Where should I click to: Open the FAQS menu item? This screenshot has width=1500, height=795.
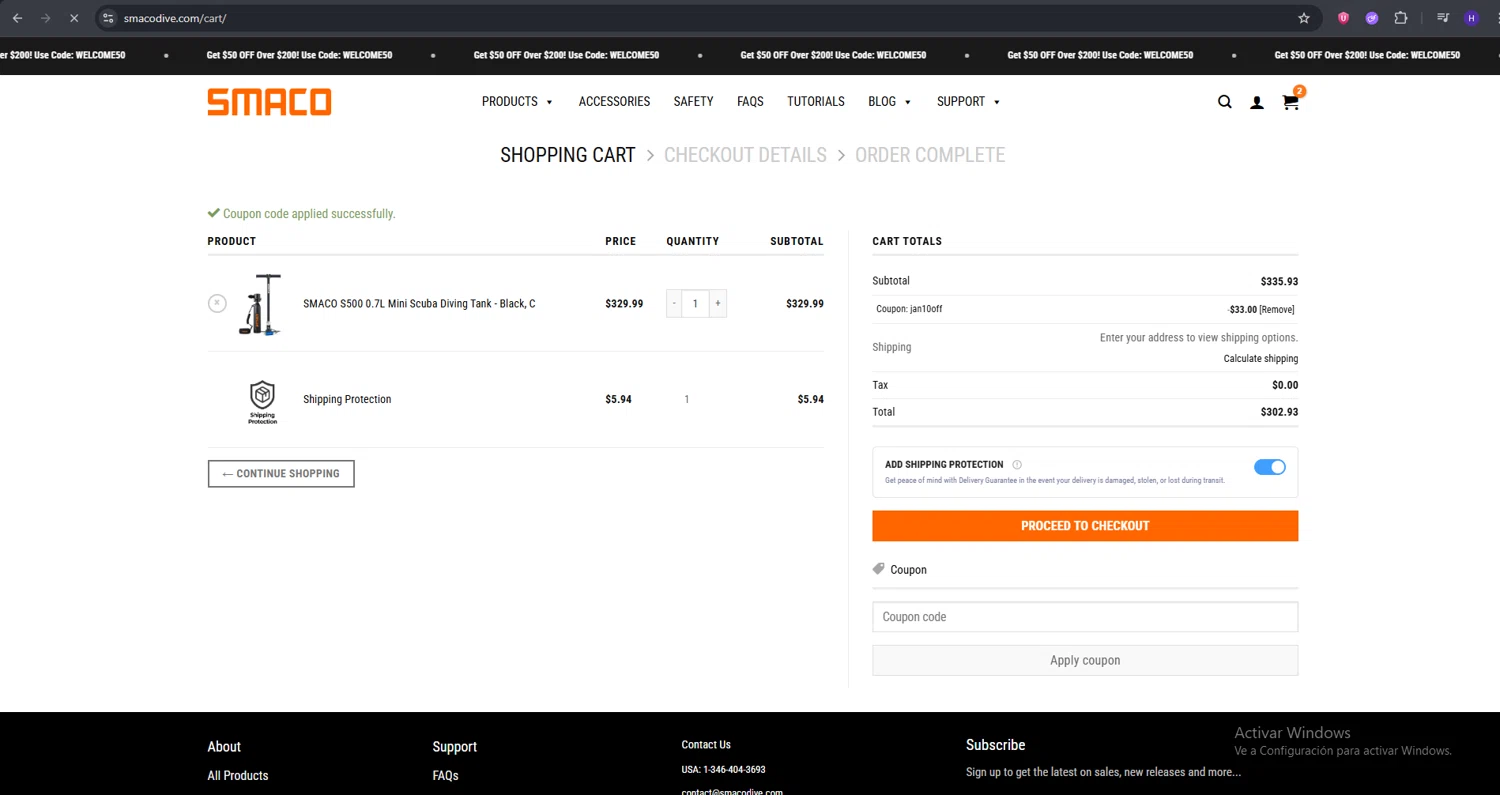(x=750, y=102)
